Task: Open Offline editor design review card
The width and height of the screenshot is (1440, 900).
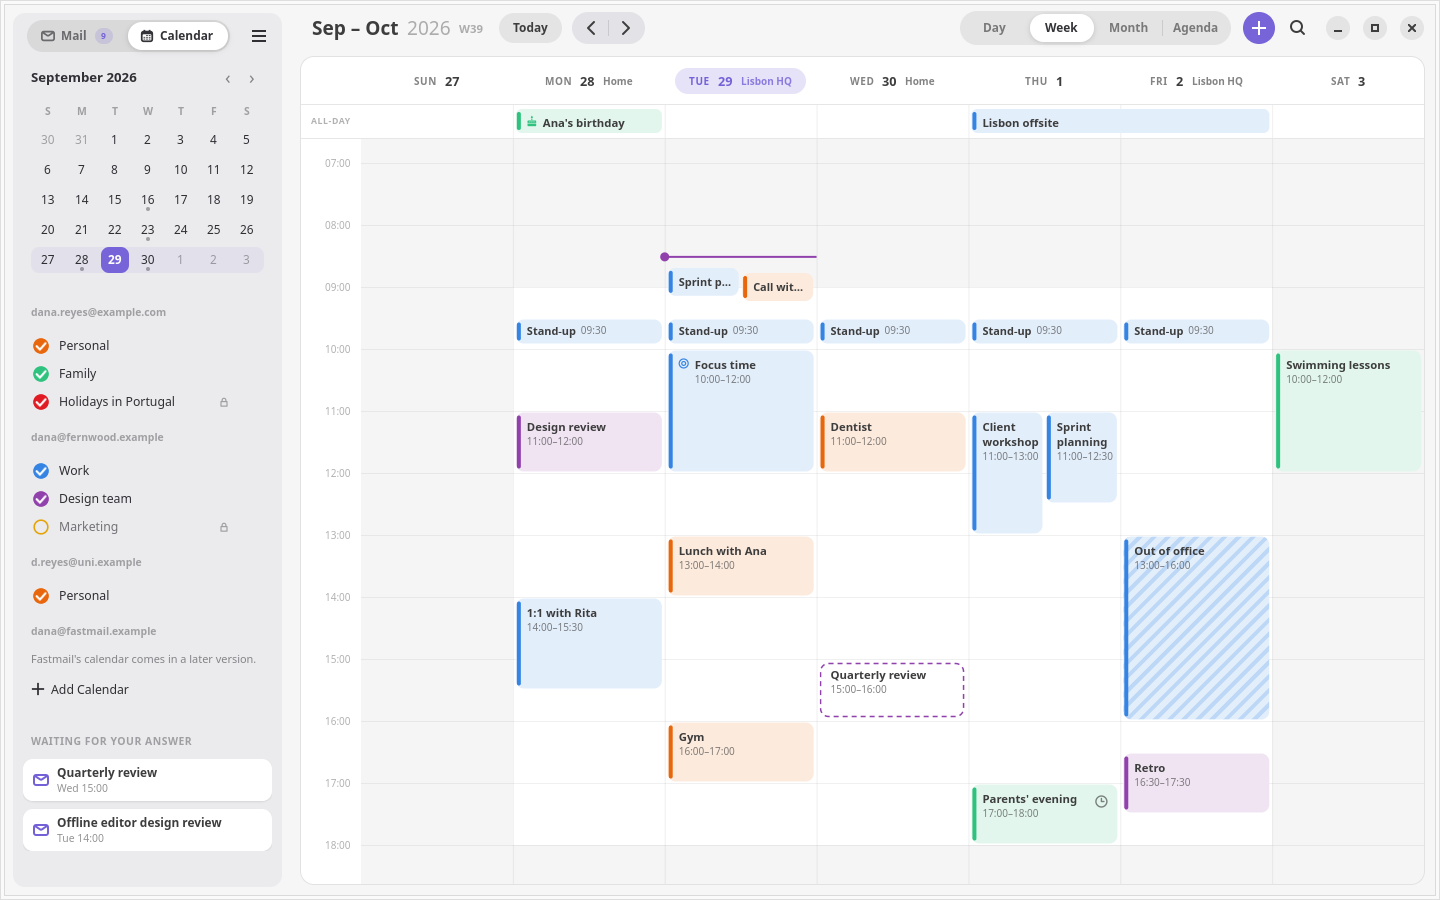Action: [x=147, y=830]
